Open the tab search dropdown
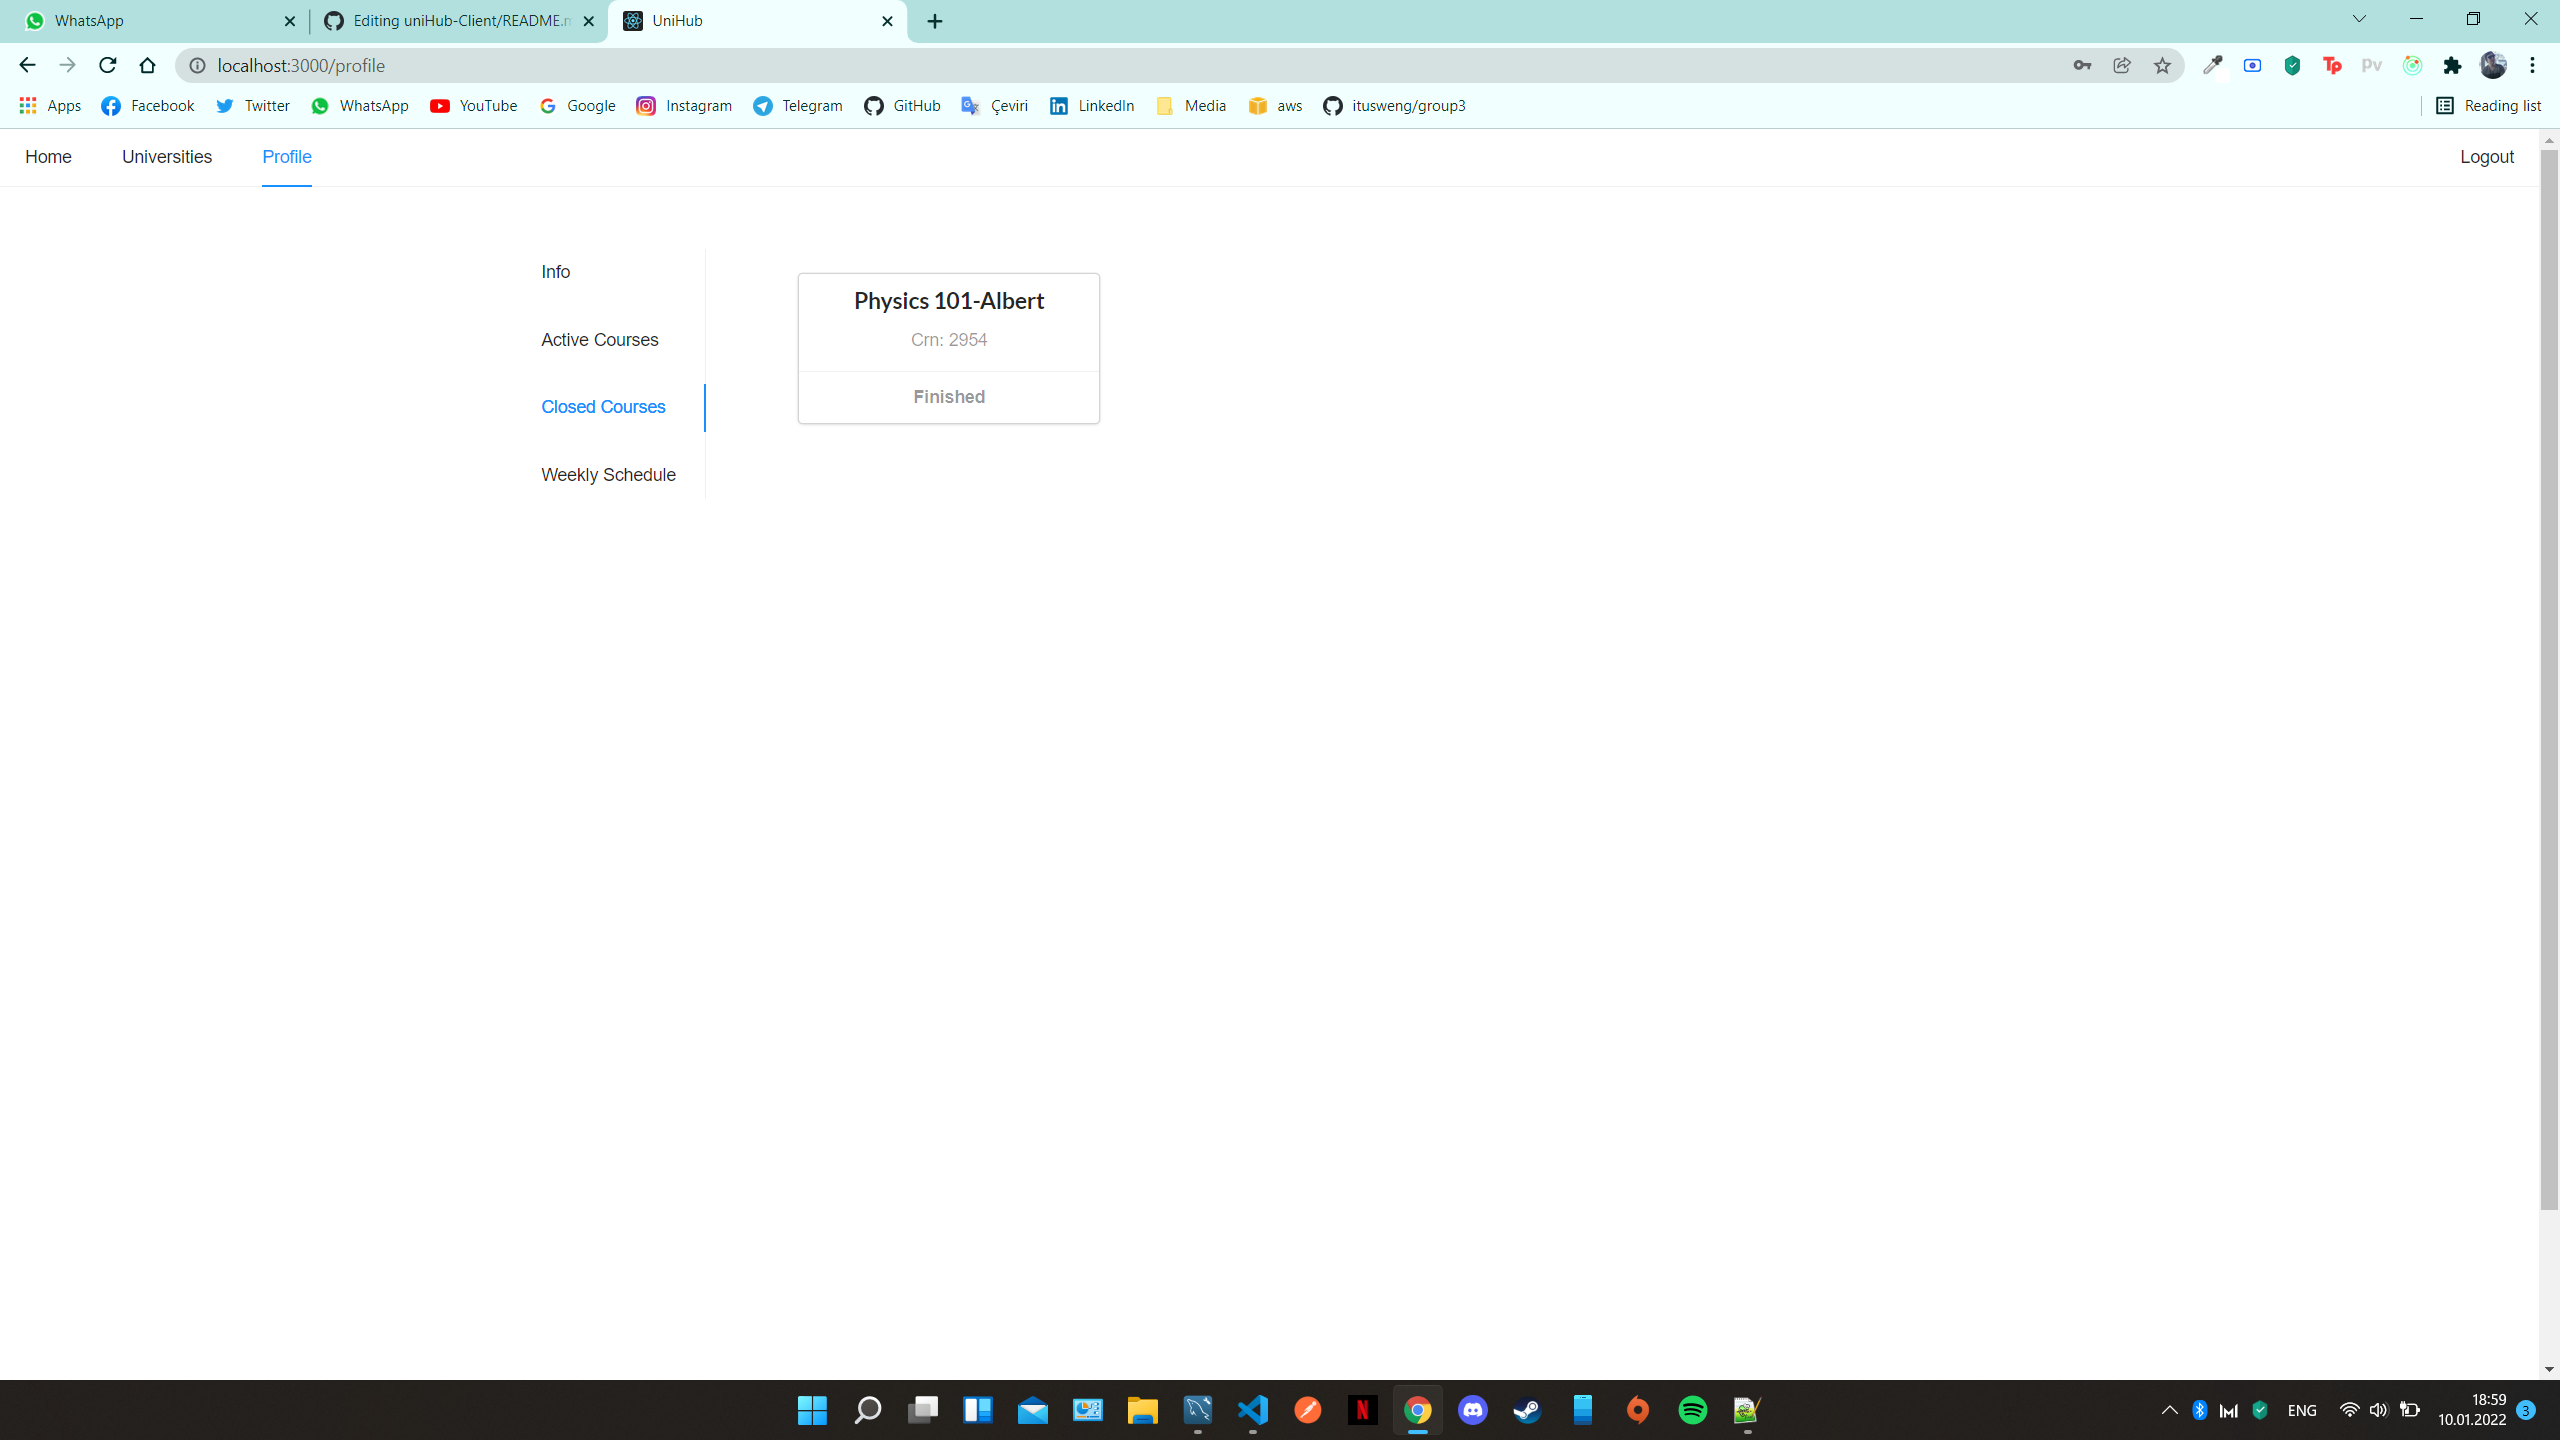This screenshot has width=2560, height=1440. (2357, 20)
